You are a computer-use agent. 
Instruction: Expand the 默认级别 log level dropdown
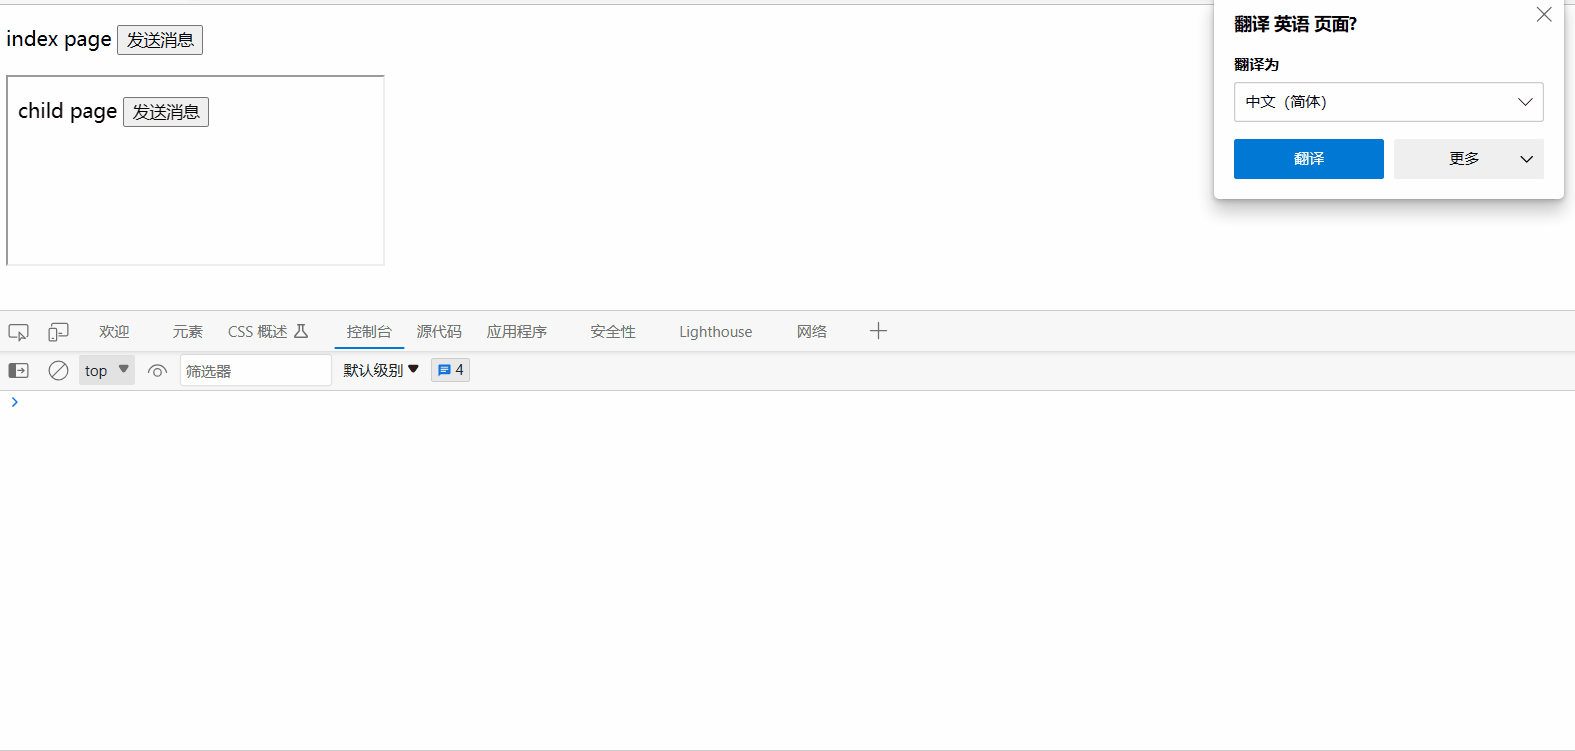point(381,370)
